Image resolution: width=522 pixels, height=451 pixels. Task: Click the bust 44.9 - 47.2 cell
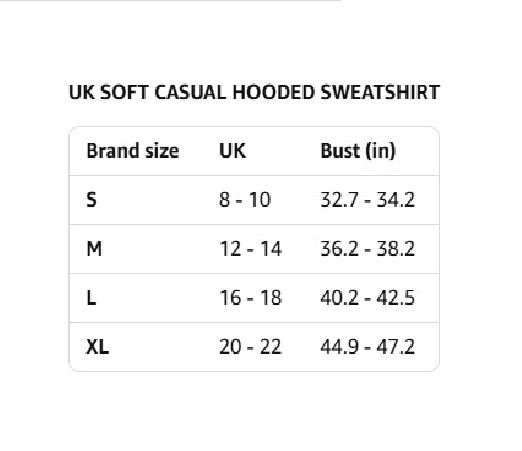tap(367, 347)
